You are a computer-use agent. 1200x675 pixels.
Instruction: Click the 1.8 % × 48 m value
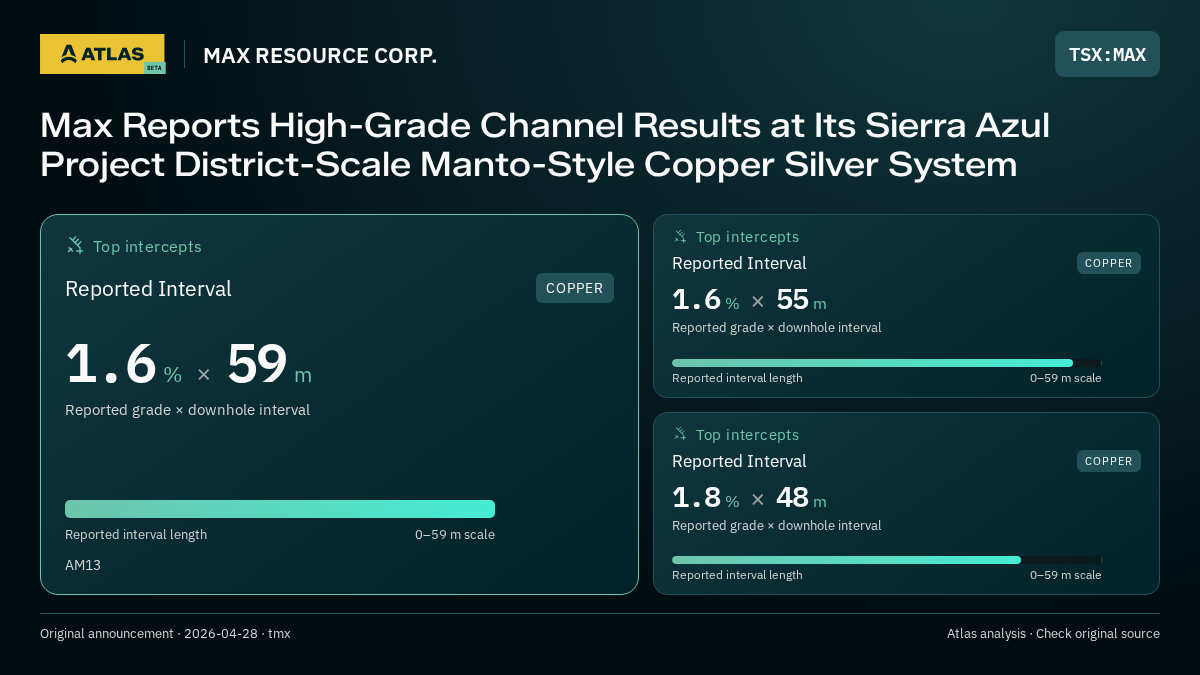[750, 497]
